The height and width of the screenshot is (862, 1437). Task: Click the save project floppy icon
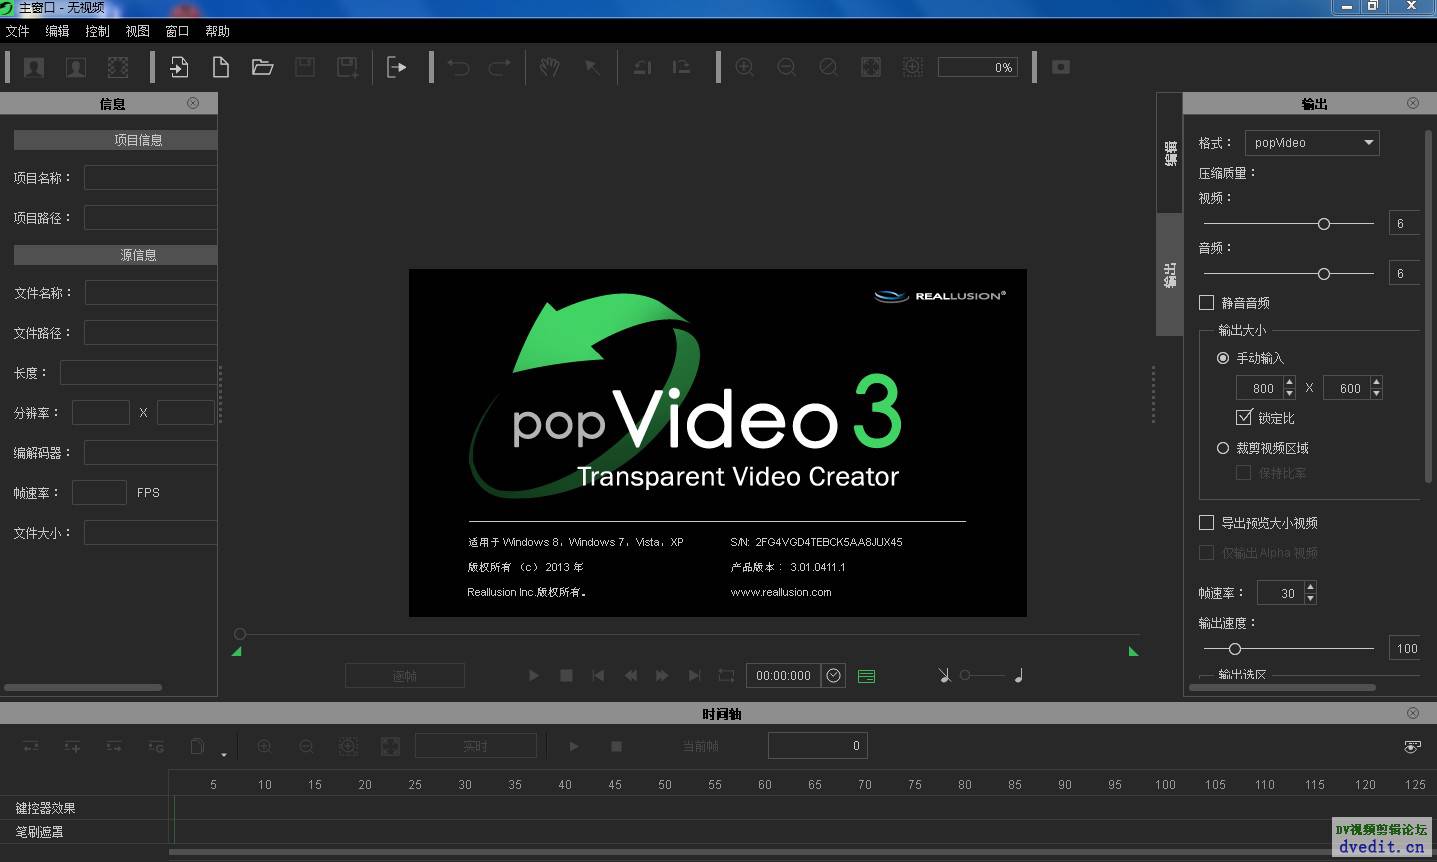pyautogui.click(x=305, y=67)
